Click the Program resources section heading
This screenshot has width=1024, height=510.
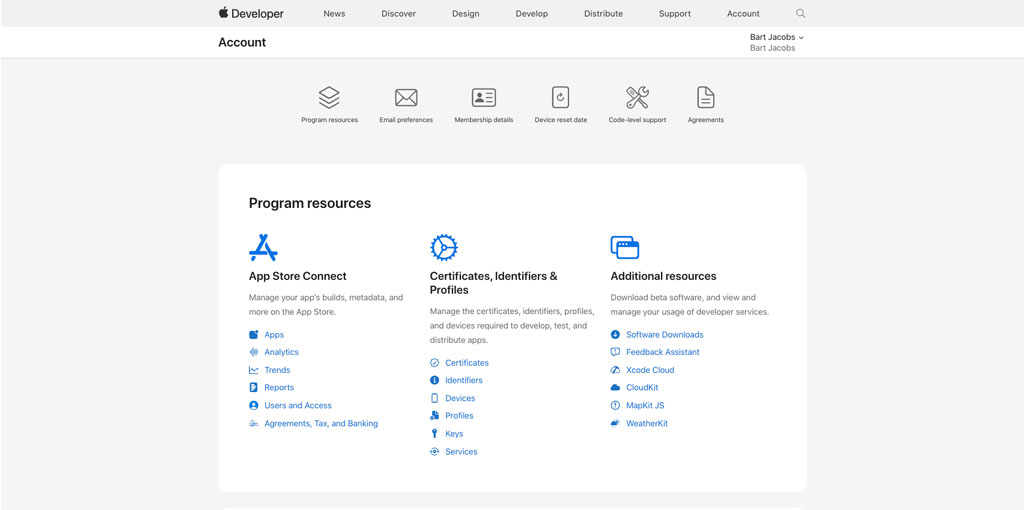[x=310, y=203]
